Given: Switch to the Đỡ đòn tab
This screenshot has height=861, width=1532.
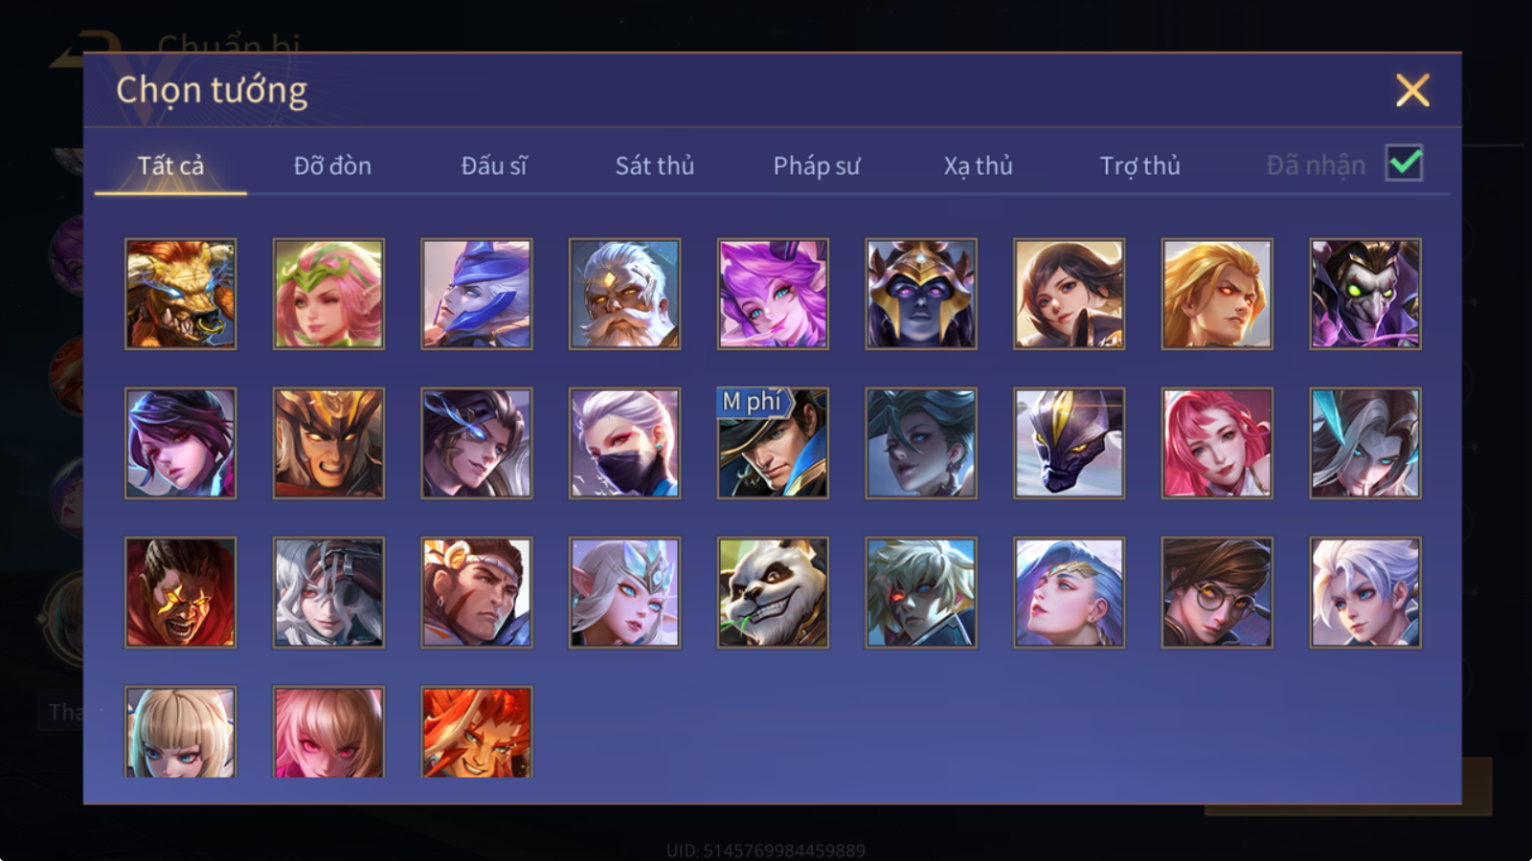Looking at the screenshot, I should (x=332, y=166).
